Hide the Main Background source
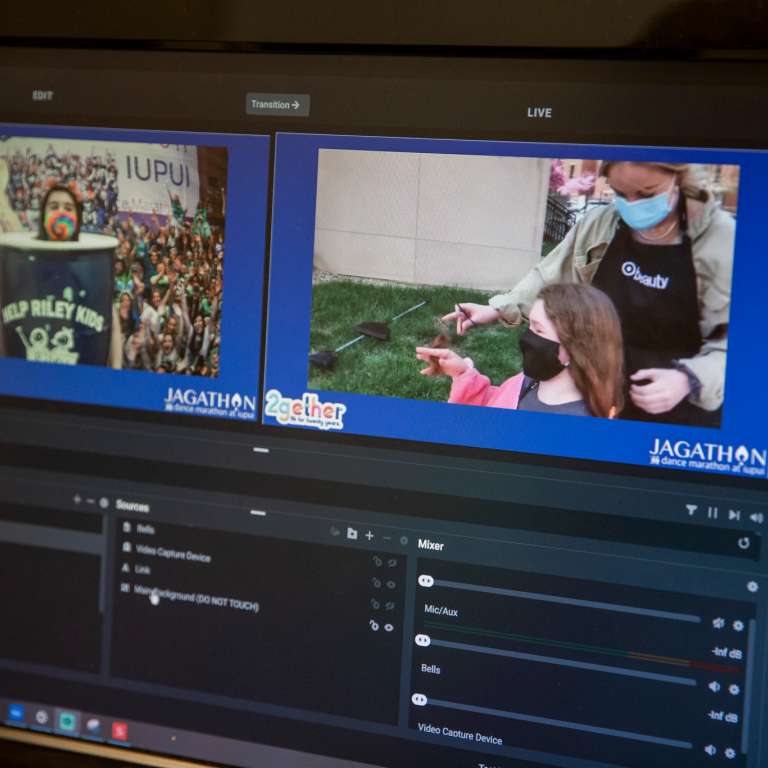The image size is (768, 768). (x=389, y=627)
